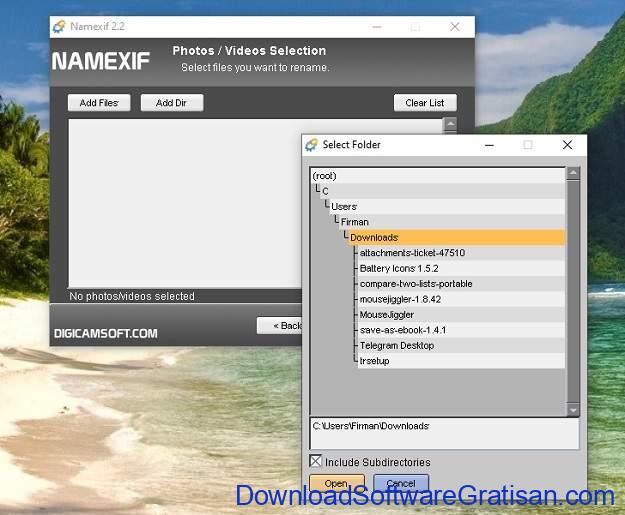Image resolution: width=625 pixels, height=515 pixels.
Task: Click the Add Files button
Action: pos(99,103)
